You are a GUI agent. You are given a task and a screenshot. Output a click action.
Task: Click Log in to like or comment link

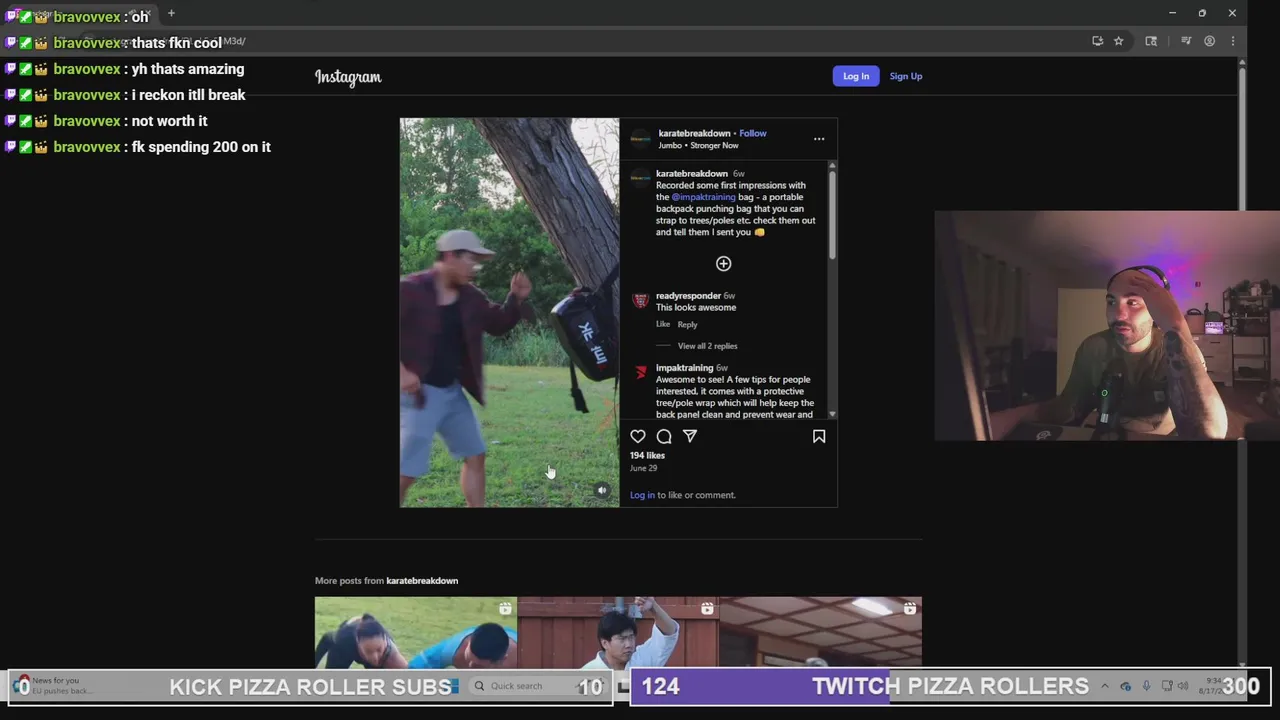(642, 495)
